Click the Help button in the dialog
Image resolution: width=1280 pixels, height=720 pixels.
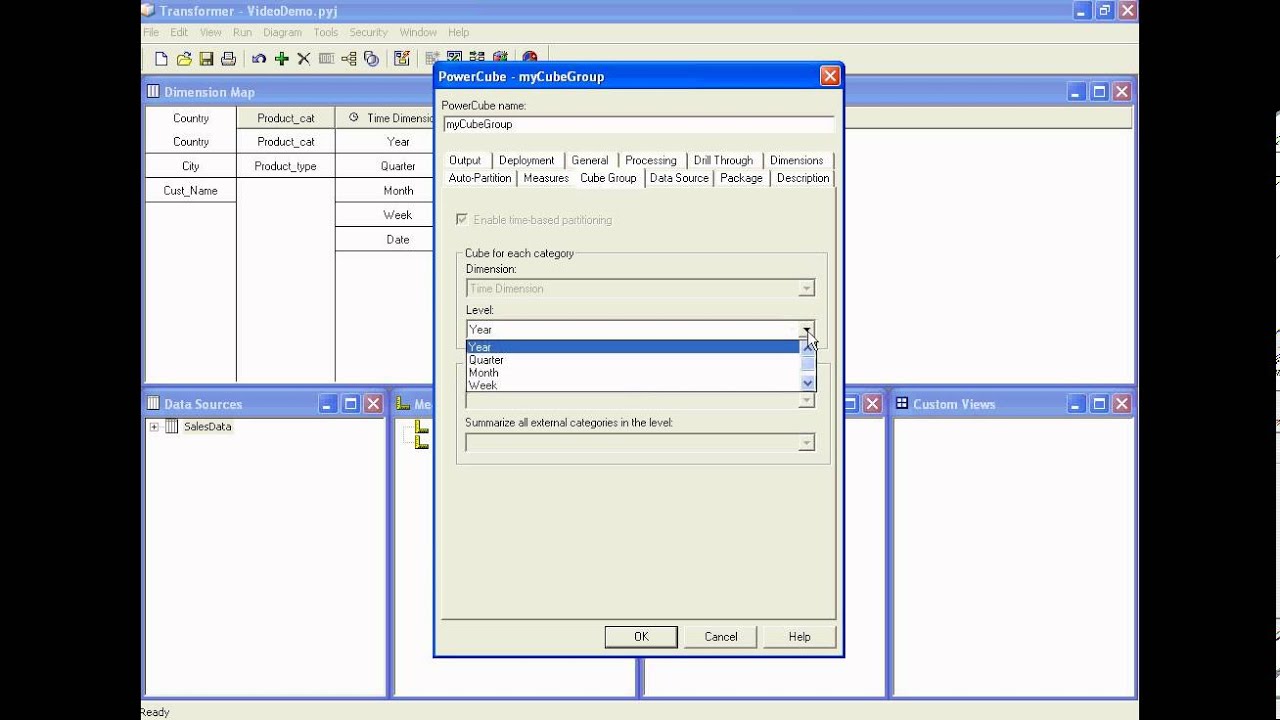tap(800, 637)
